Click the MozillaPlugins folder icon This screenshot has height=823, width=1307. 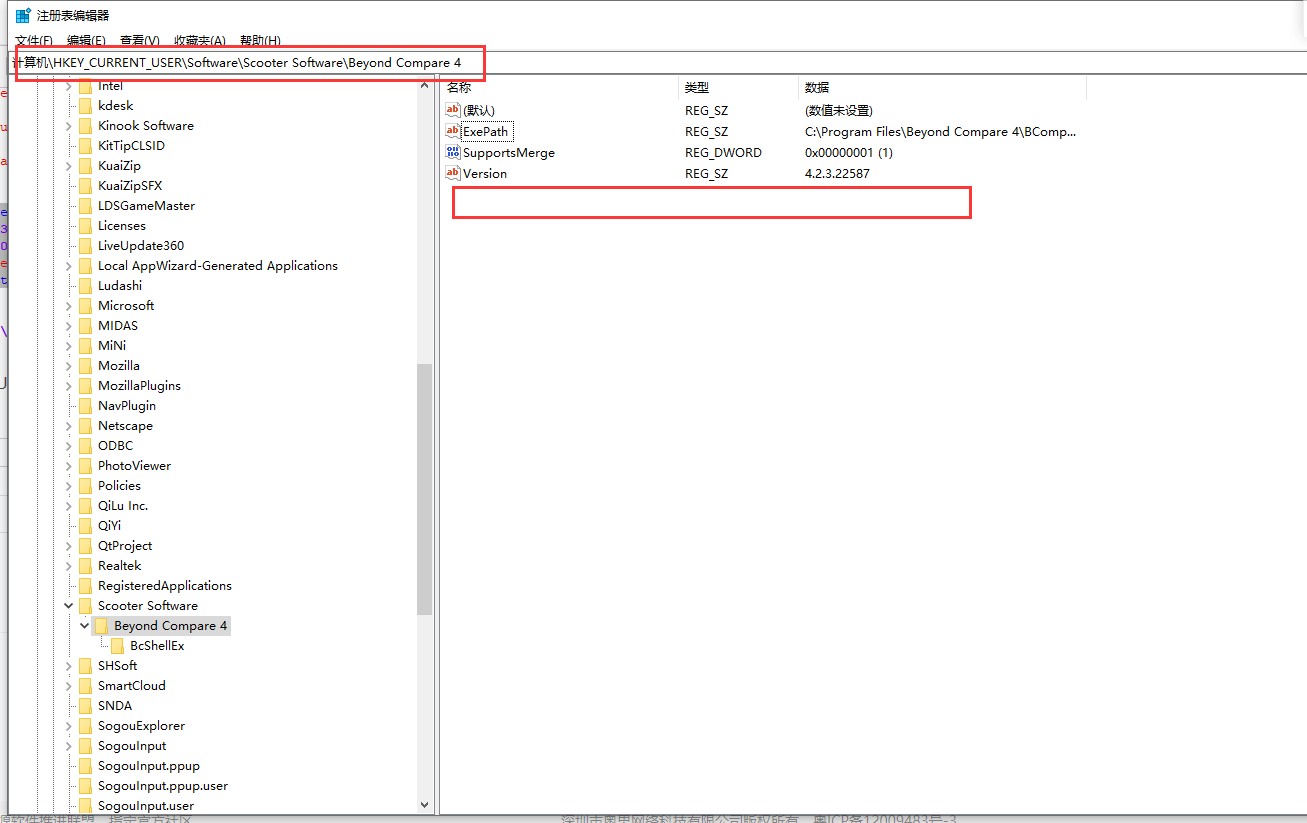tap(85, 386)
